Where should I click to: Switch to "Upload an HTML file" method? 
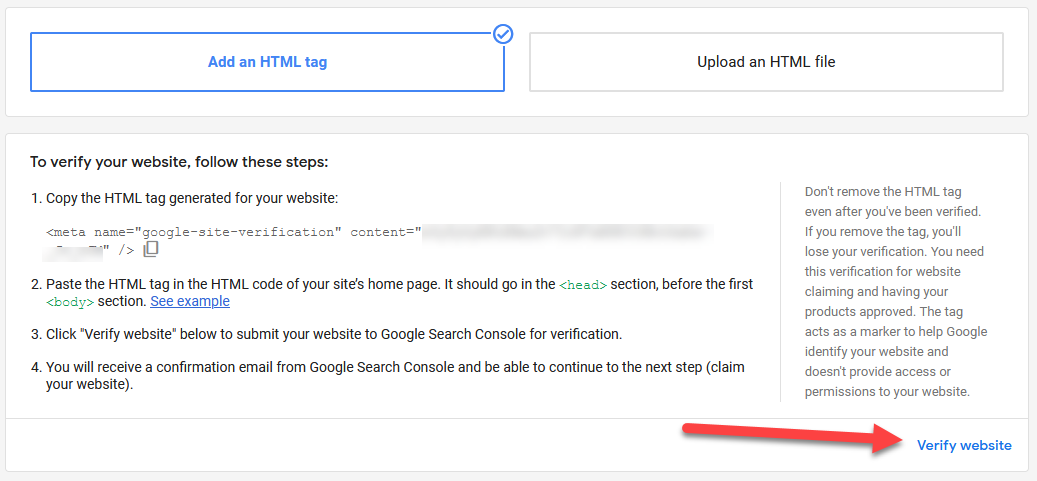click(766, 62)
